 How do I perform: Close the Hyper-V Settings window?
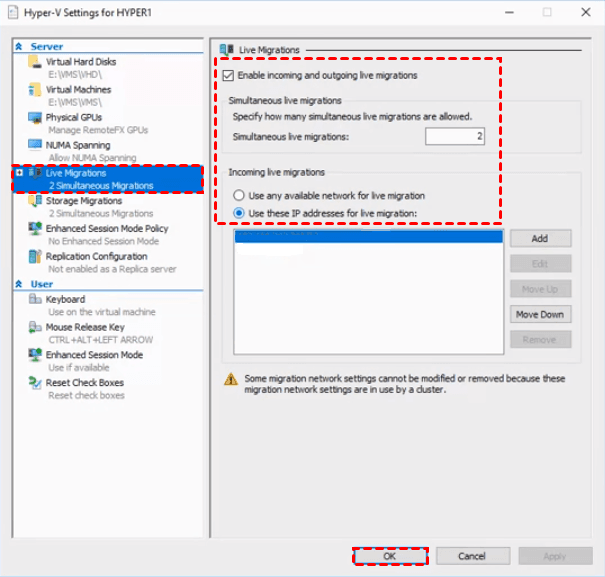pyautogui.click(x=586, y=12)
